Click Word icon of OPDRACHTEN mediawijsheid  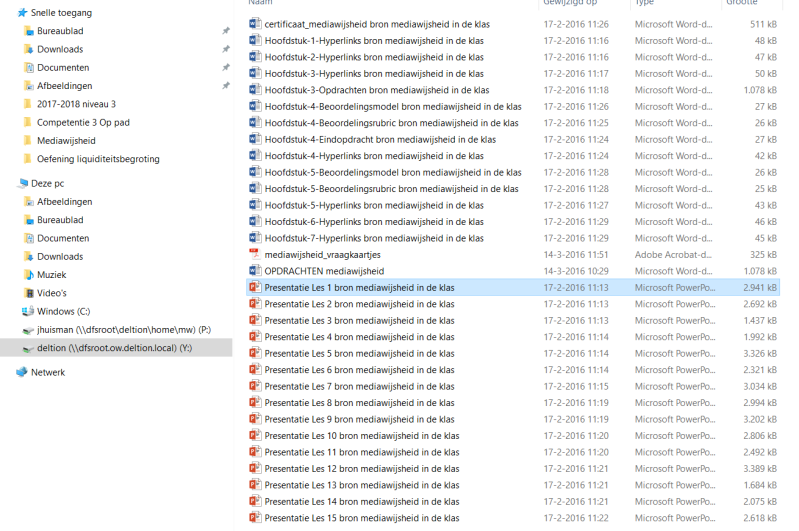255,271
